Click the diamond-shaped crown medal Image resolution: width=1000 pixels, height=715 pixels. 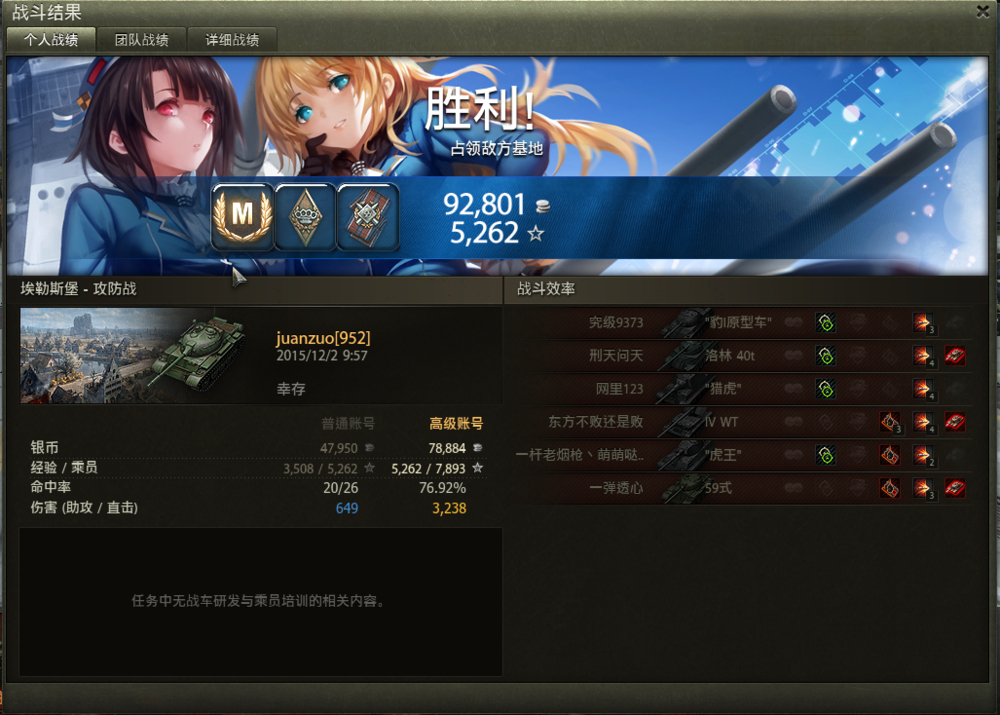pyautogui.click(x=305, y=216)
